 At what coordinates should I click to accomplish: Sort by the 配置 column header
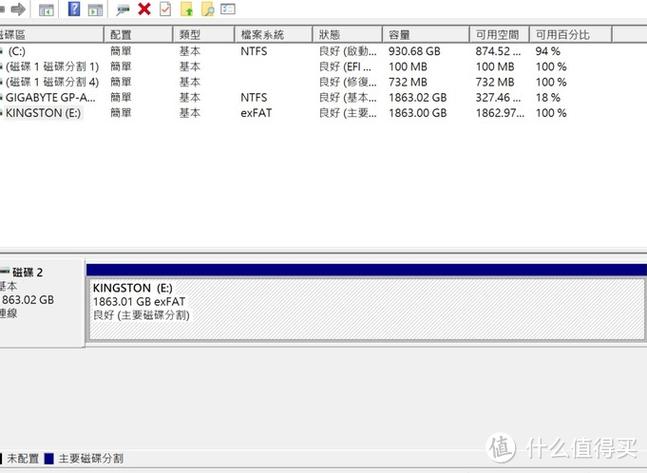click(138, 35)
